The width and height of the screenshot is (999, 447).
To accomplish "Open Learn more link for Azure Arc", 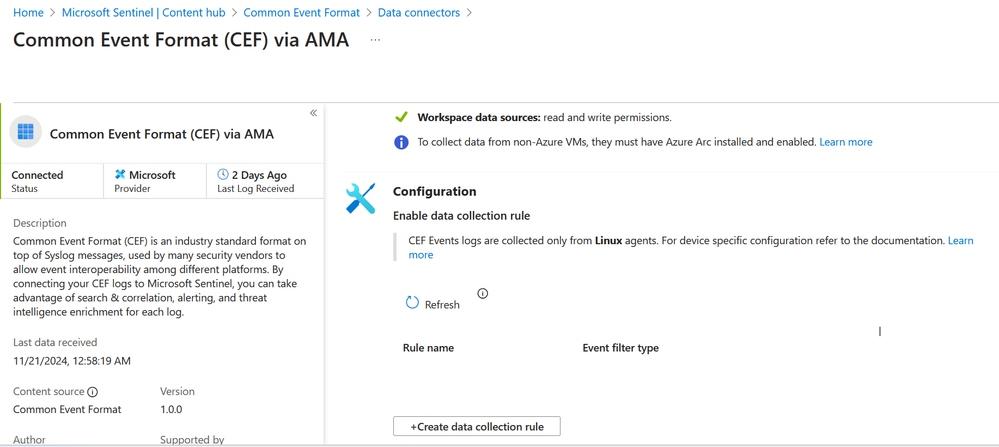I will click(846, 142).
